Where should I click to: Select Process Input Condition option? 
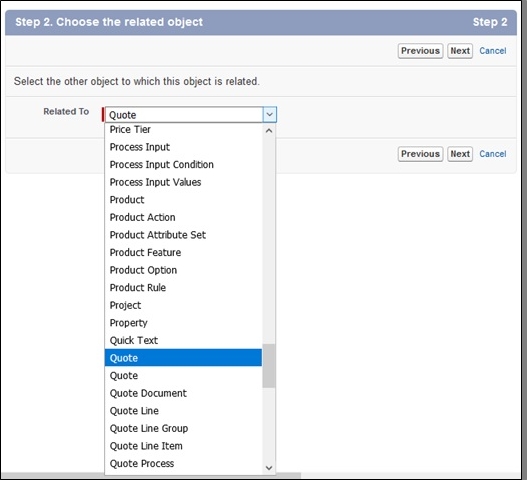tap(183, 164)
